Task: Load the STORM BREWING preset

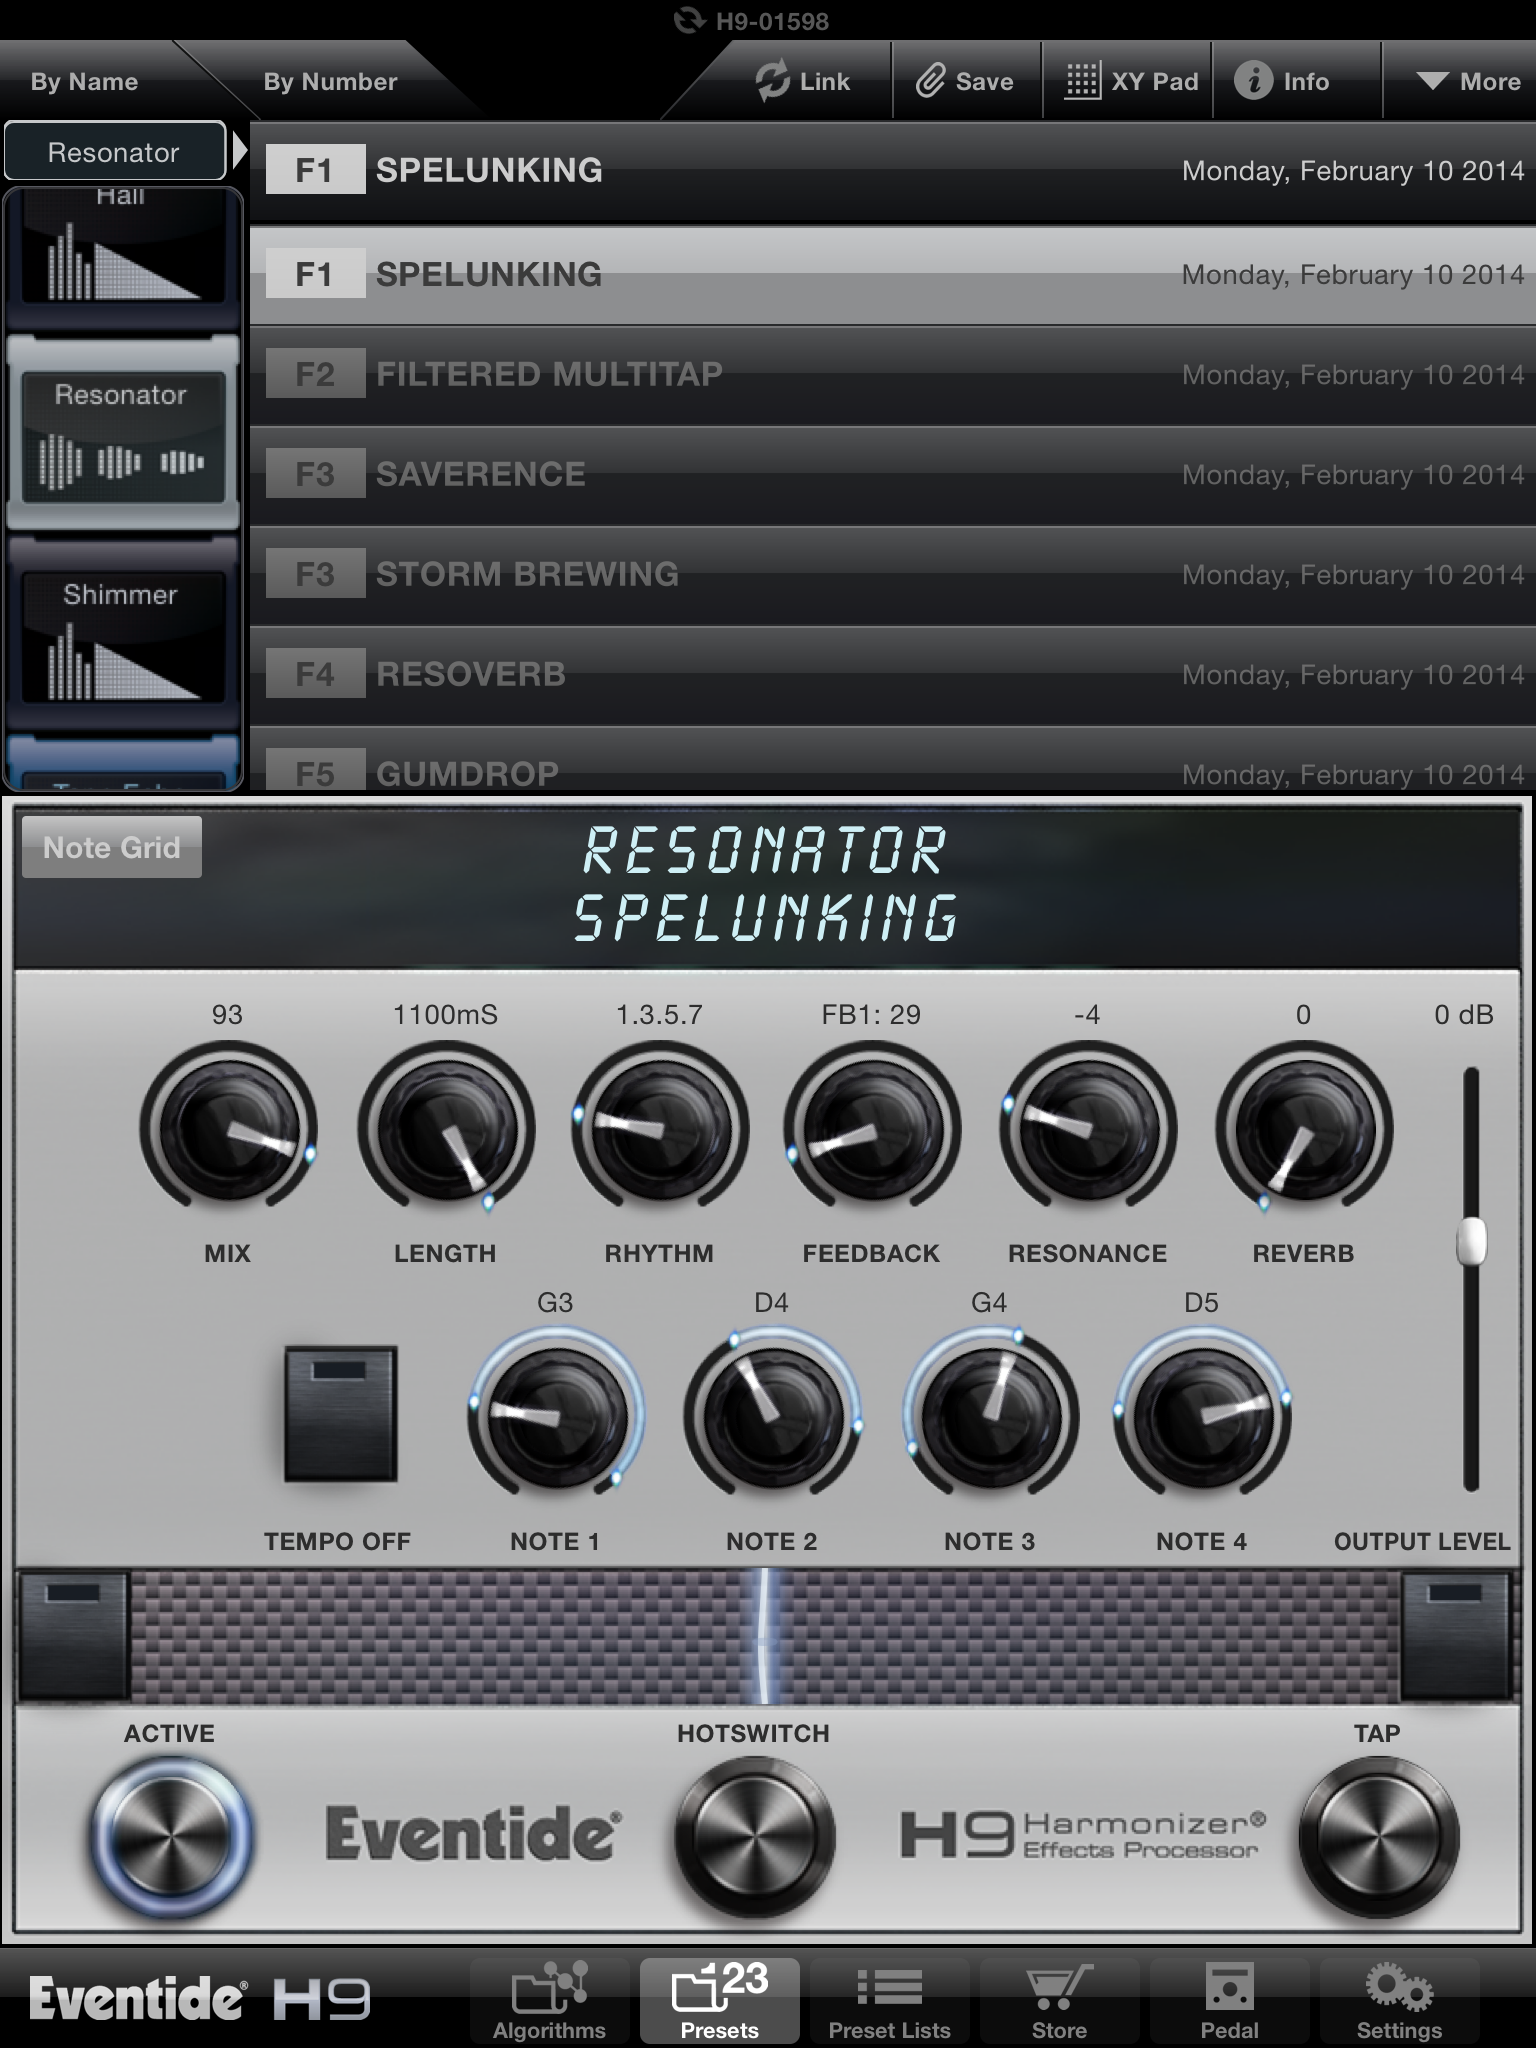Action: 892,575
